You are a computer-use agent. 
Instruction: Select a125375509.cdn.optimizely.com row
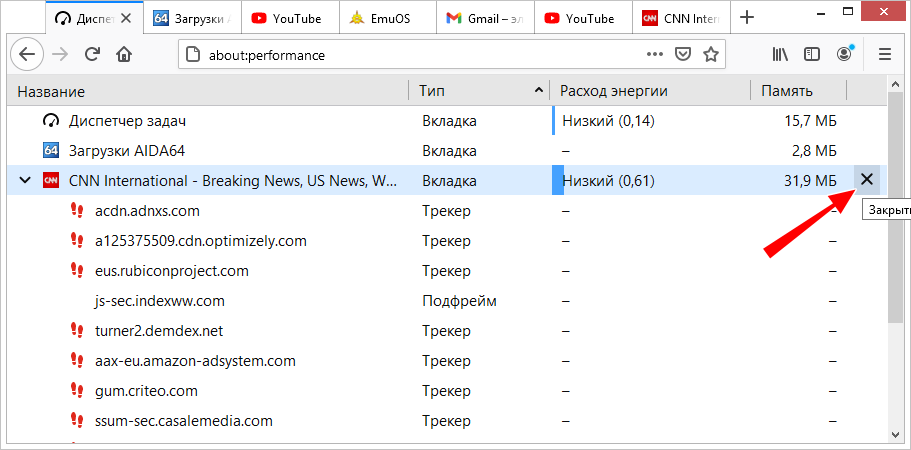click(x=447, y=240)
